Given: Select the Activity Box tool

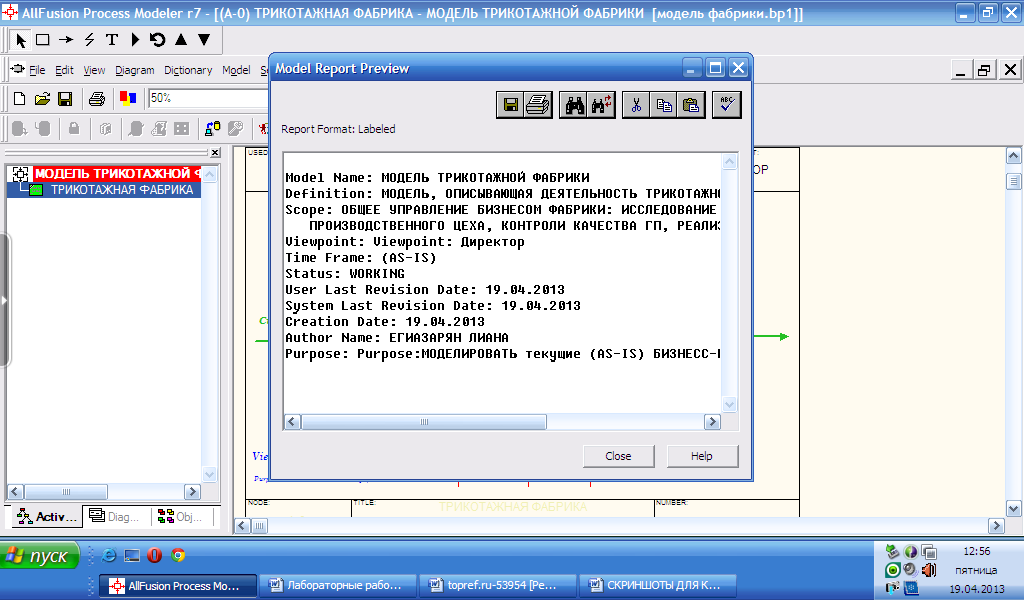Looking at the screenshot, I should coord(43,40).
